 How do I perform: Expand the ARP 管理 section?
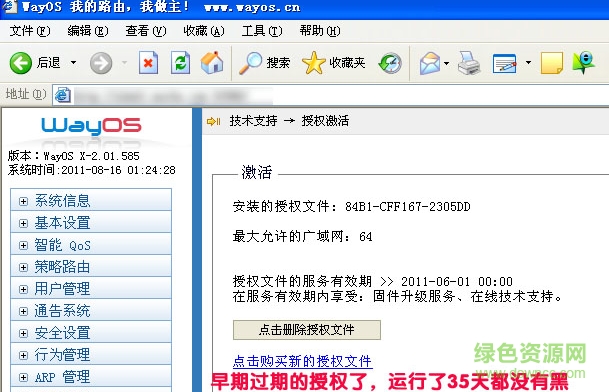point(23,377)
